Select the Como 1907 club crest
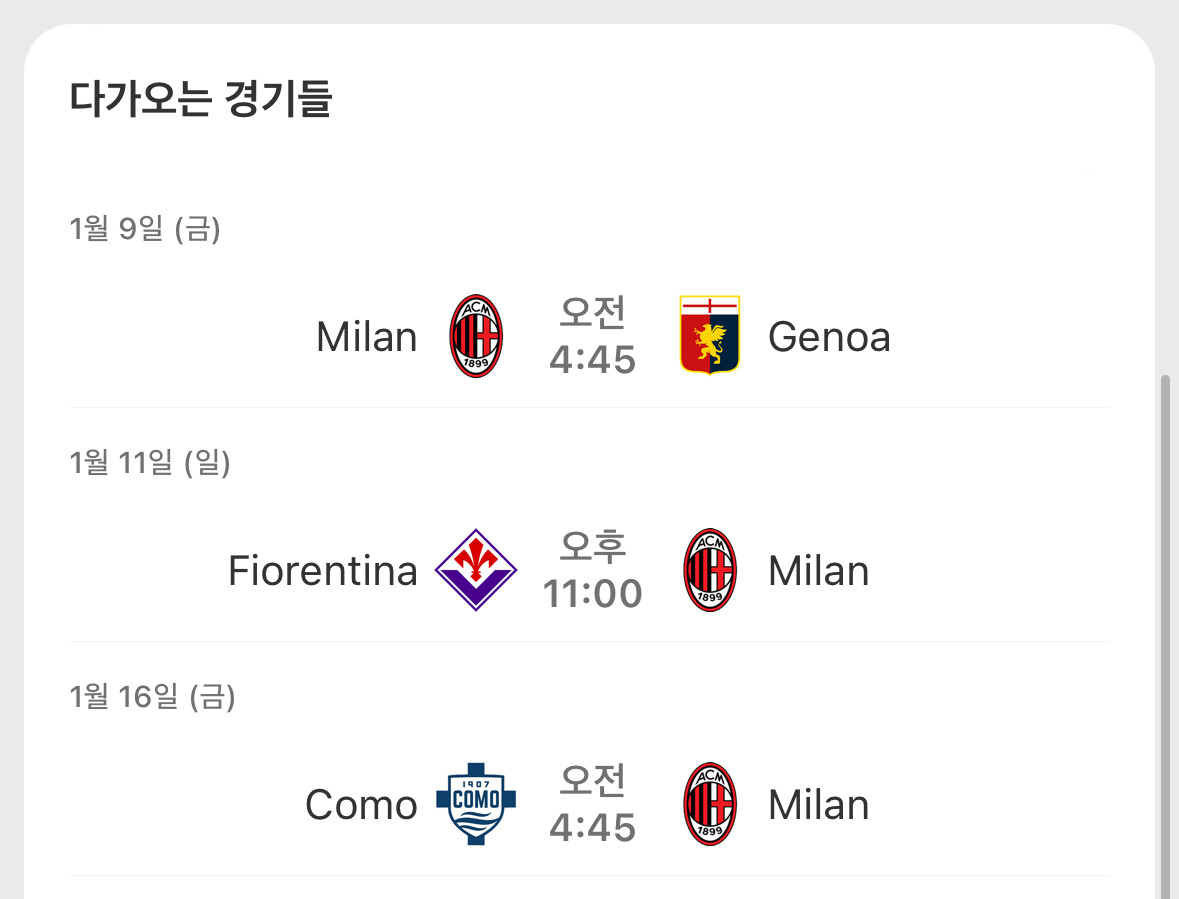This screenshot has height=899, width=1179. point(476,804)
